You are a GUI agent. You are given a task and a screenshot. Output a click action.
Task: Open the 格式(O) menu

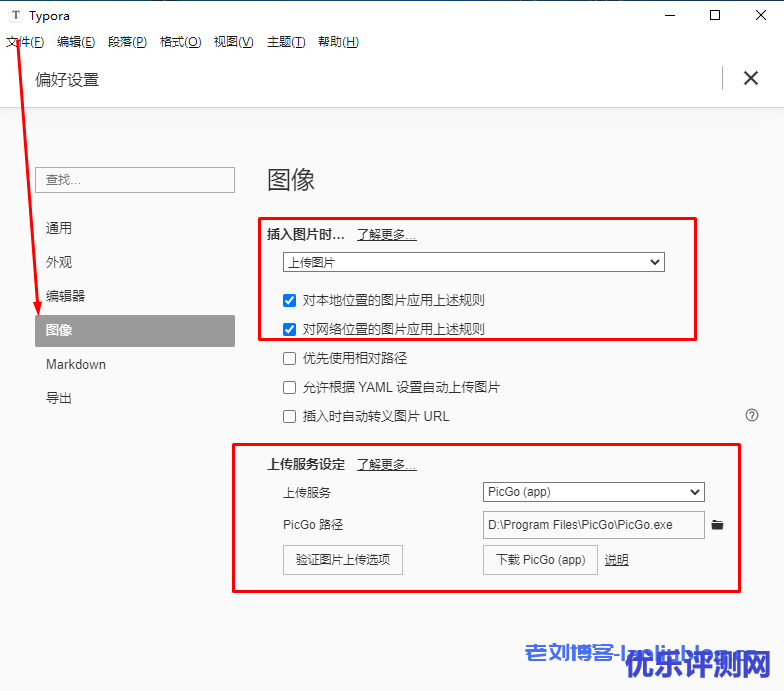[180, 42]
